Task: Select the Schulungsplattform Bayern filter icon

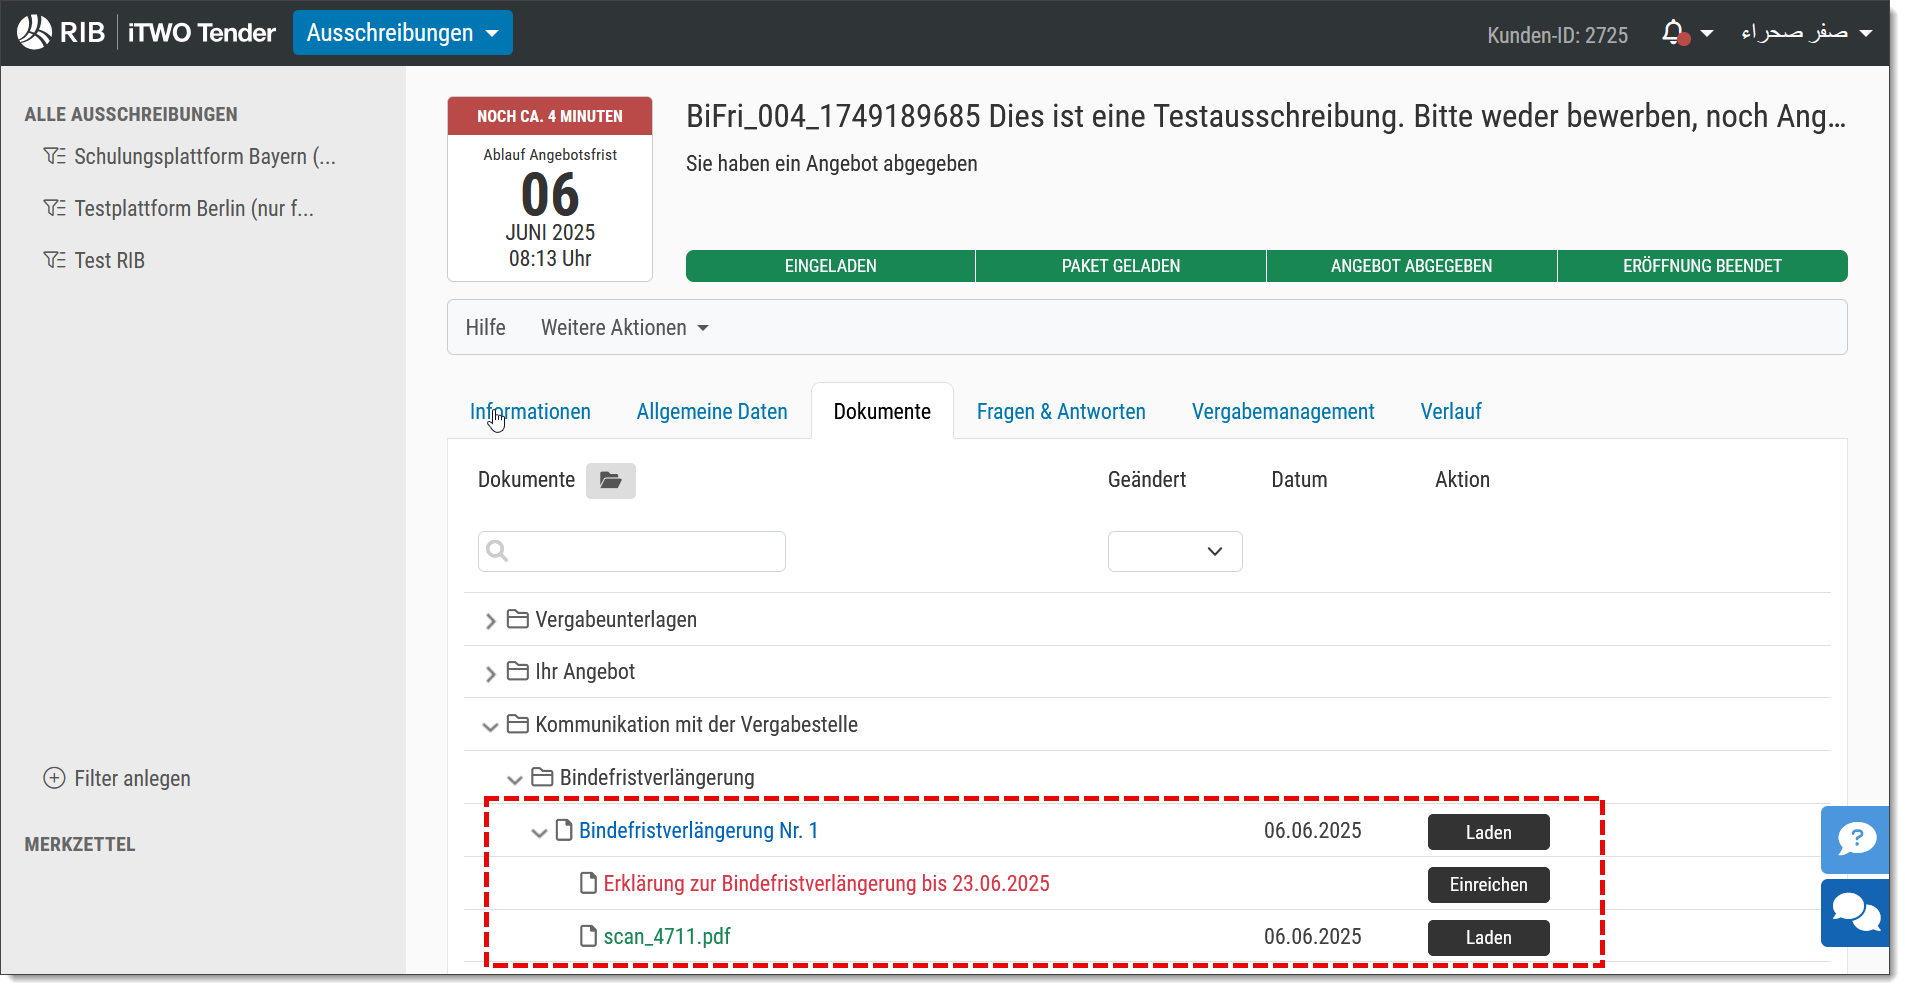Action: [54, 156]
